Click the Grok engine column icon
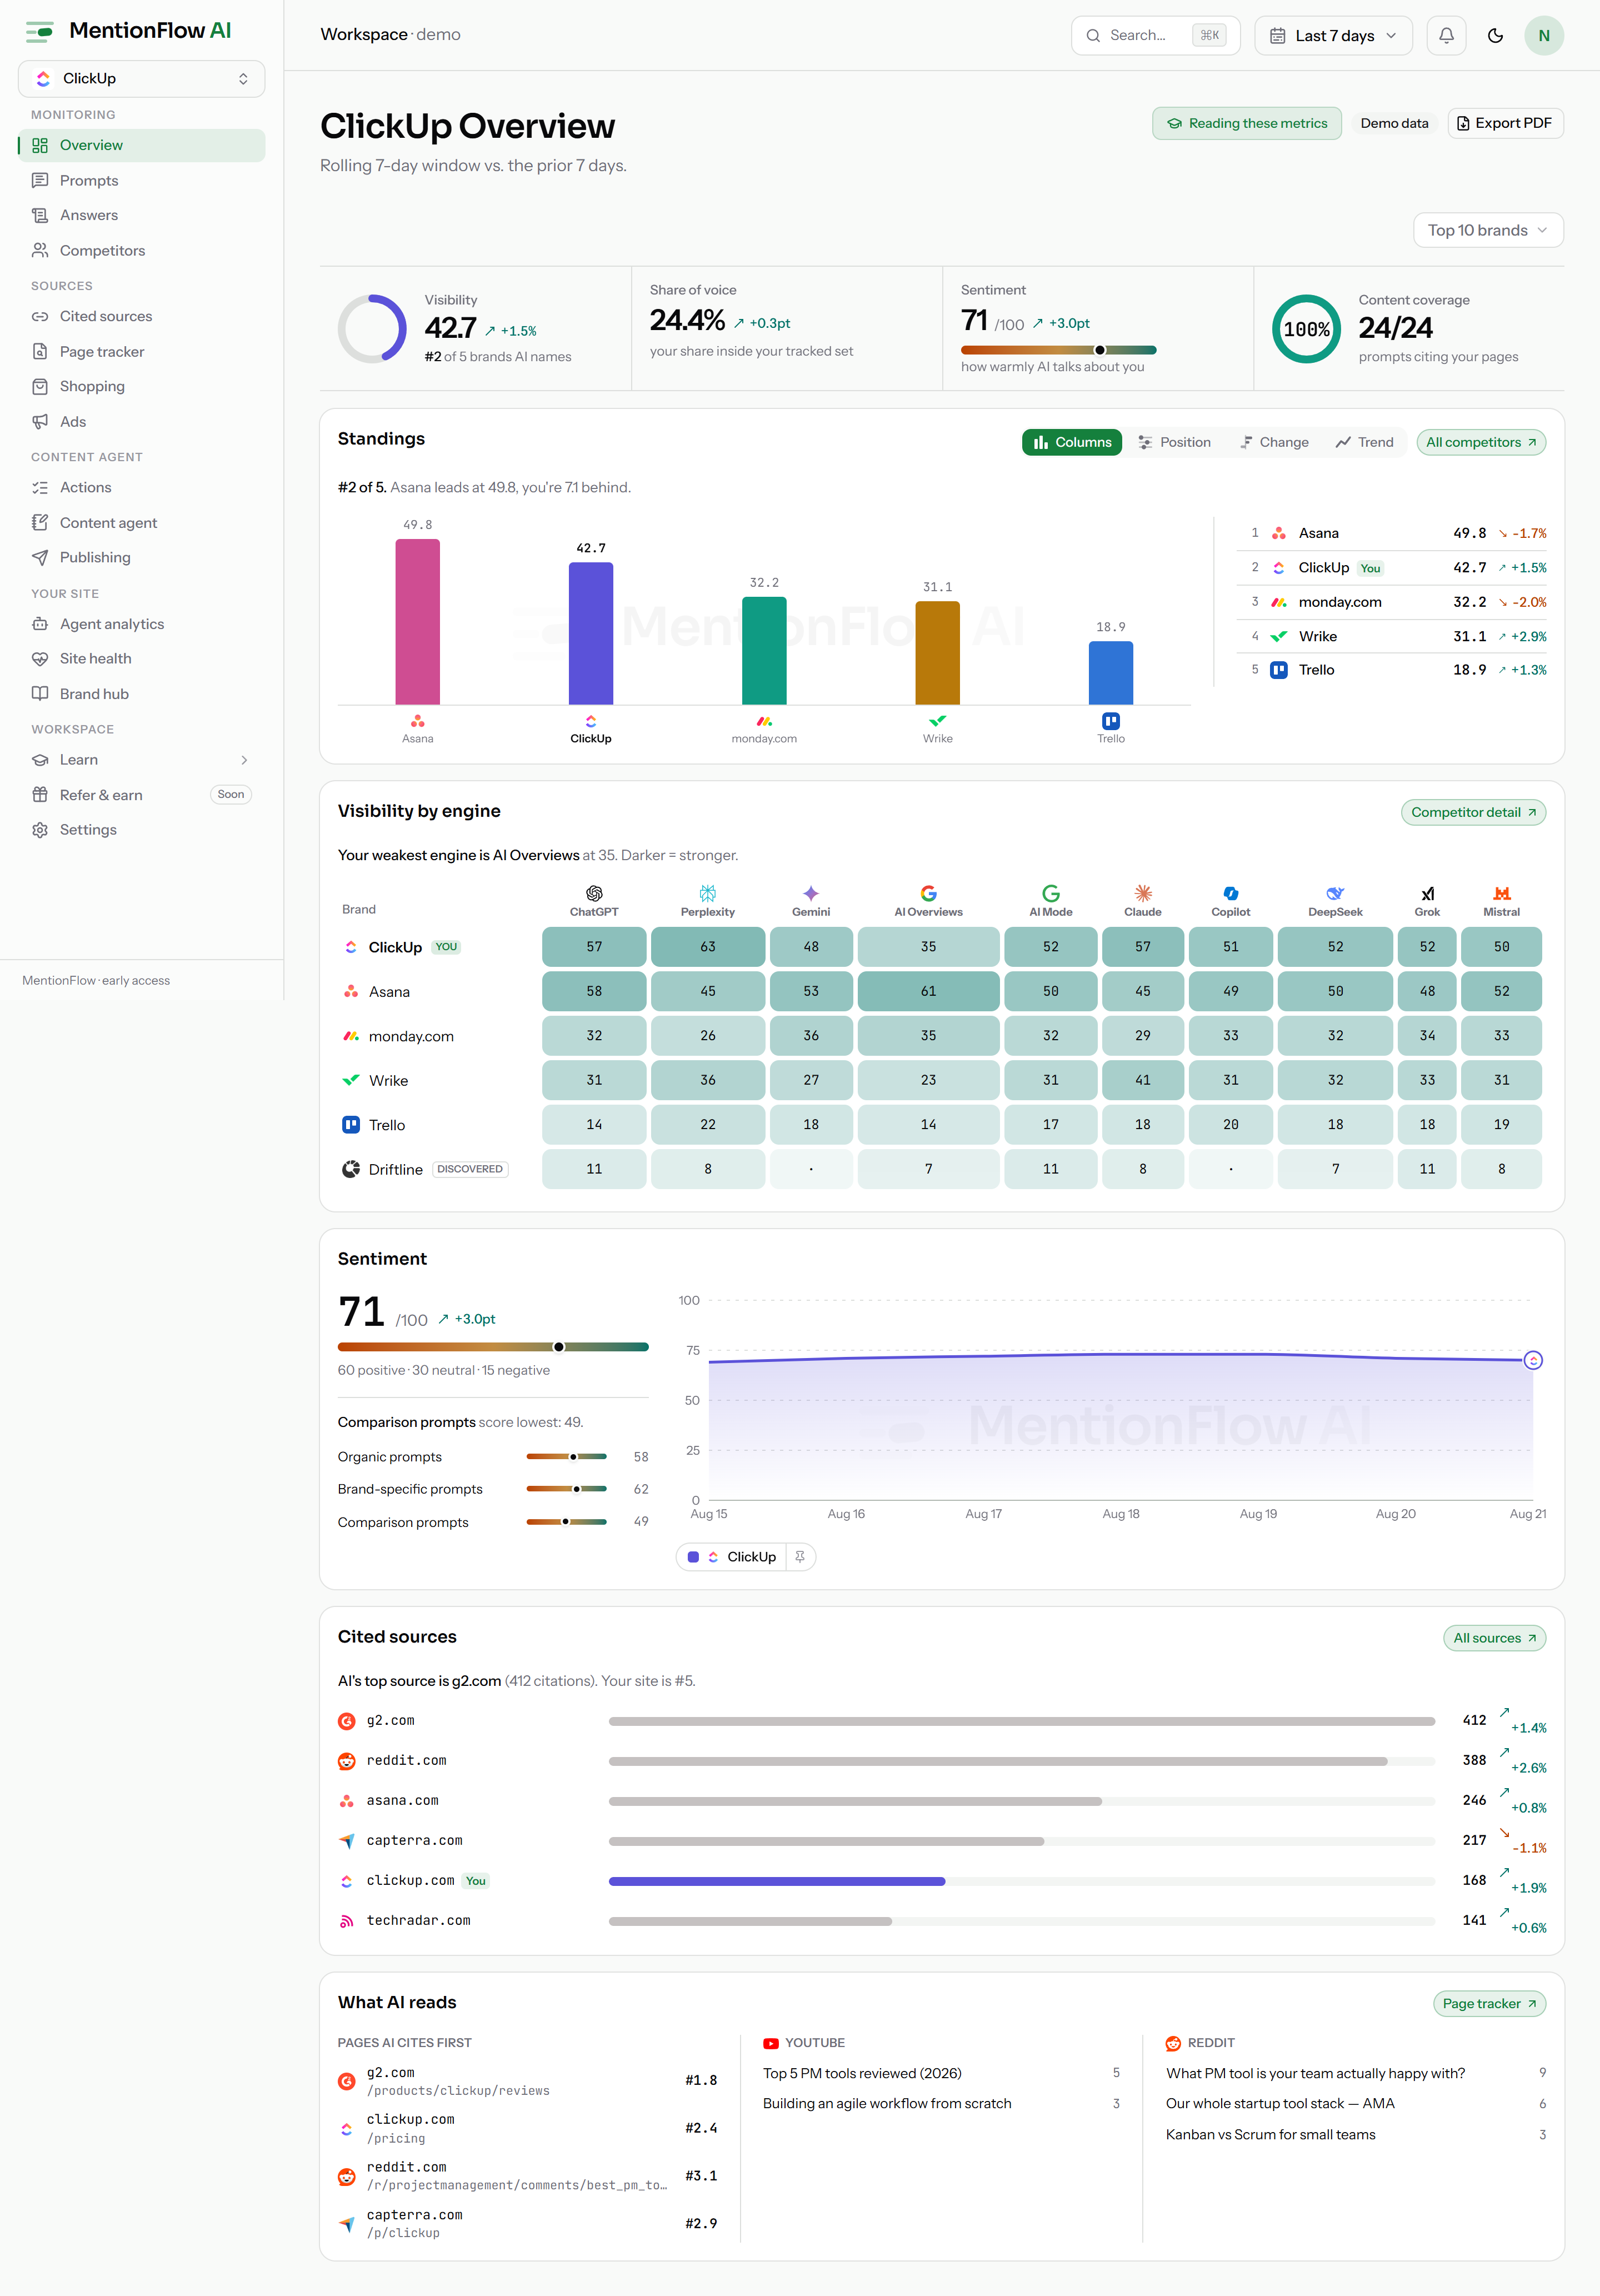 pyautogui.click(x=1427, y=893)
